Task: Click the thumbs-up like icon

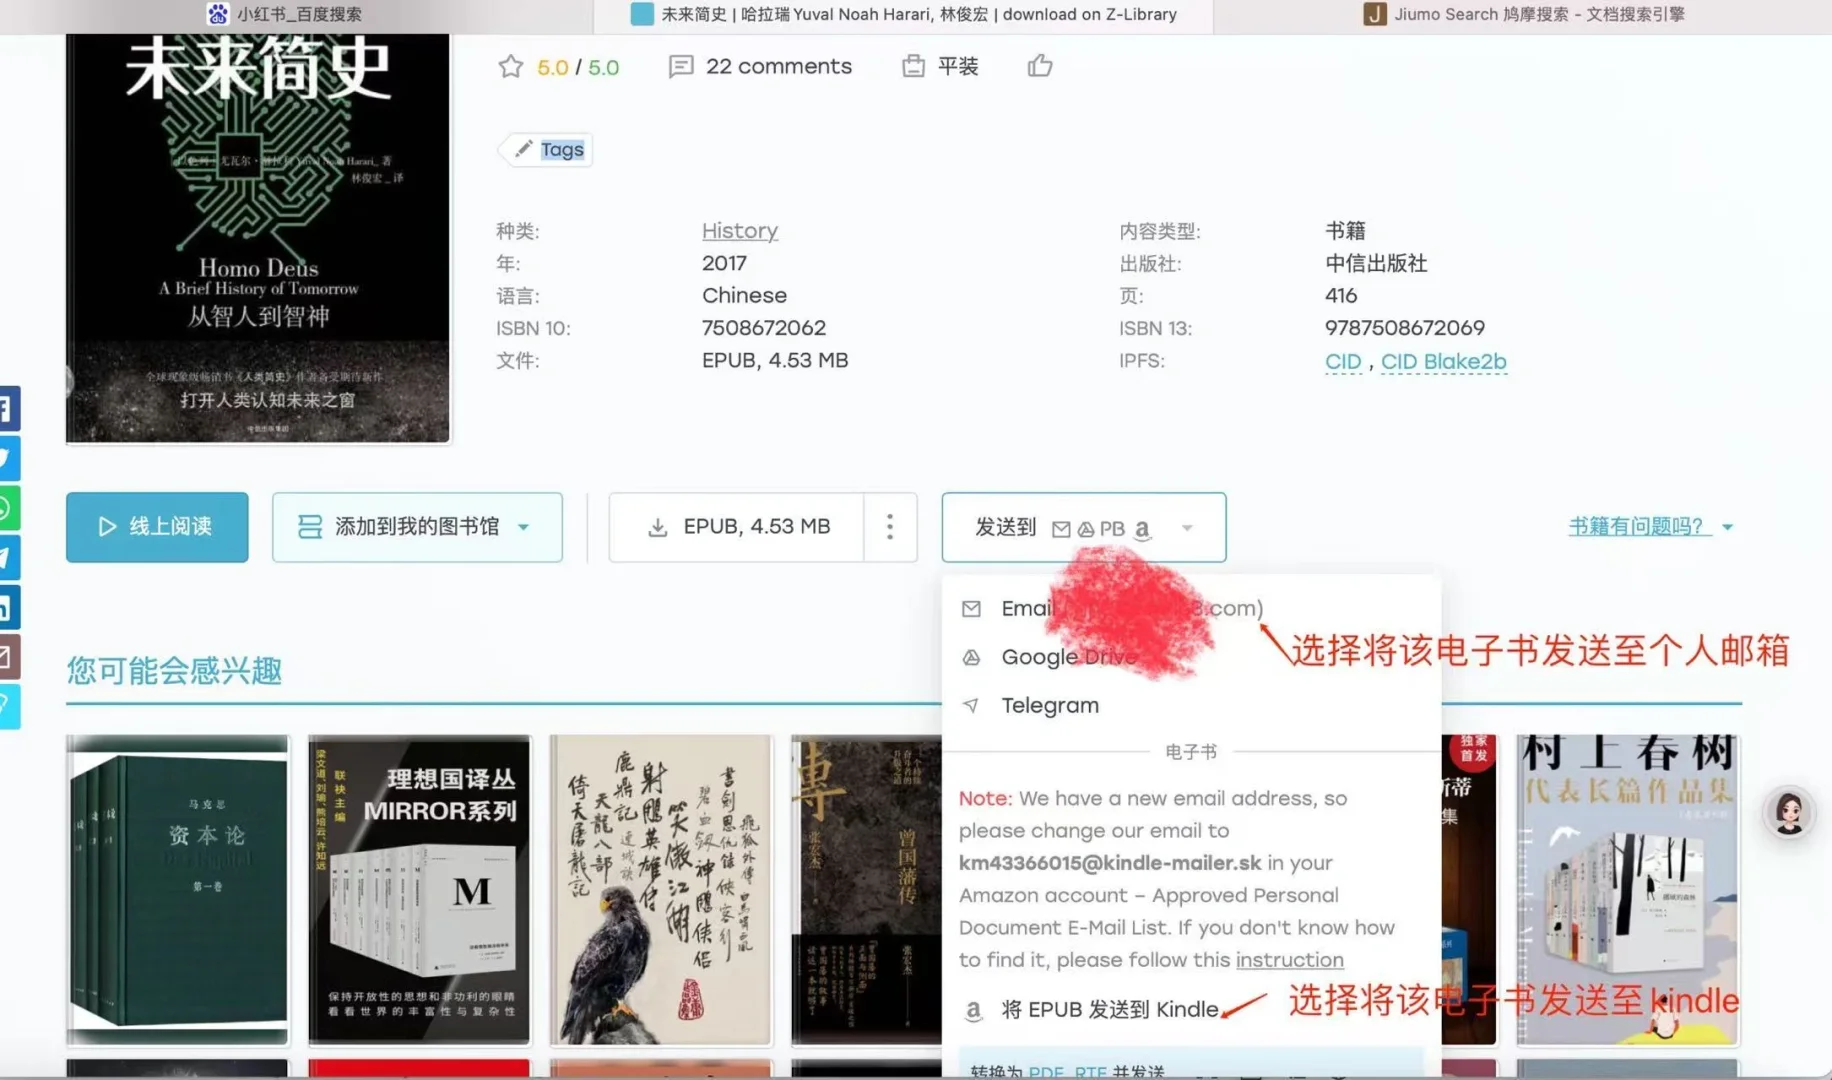Action: coord(1040,66)
